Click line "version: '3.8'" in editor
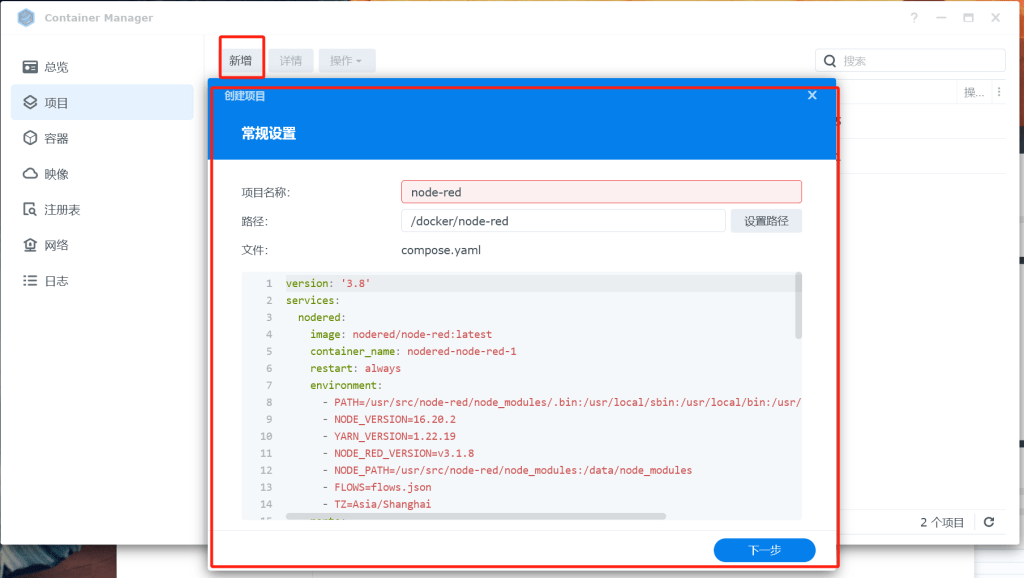1024x578 pixels. coord(328,283)
